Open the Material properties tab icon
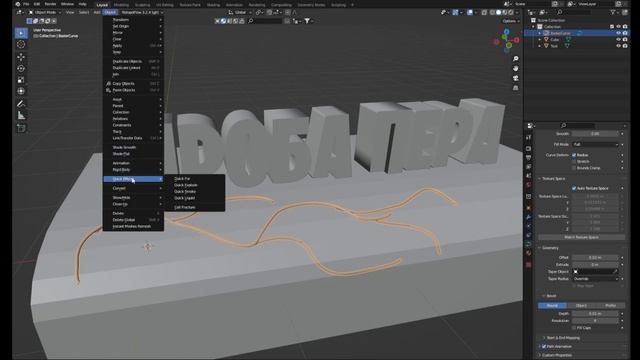Image resolution: width=640 pixels, height=360 pixels. coord(529,253)
